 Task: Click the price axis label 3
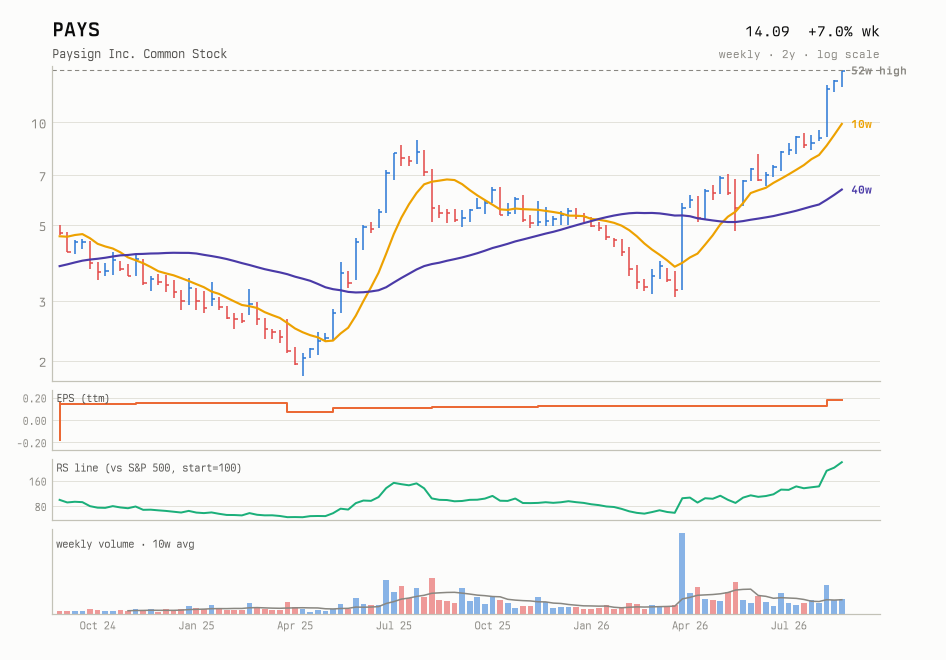pyautogui.click(x=42, y=302)
